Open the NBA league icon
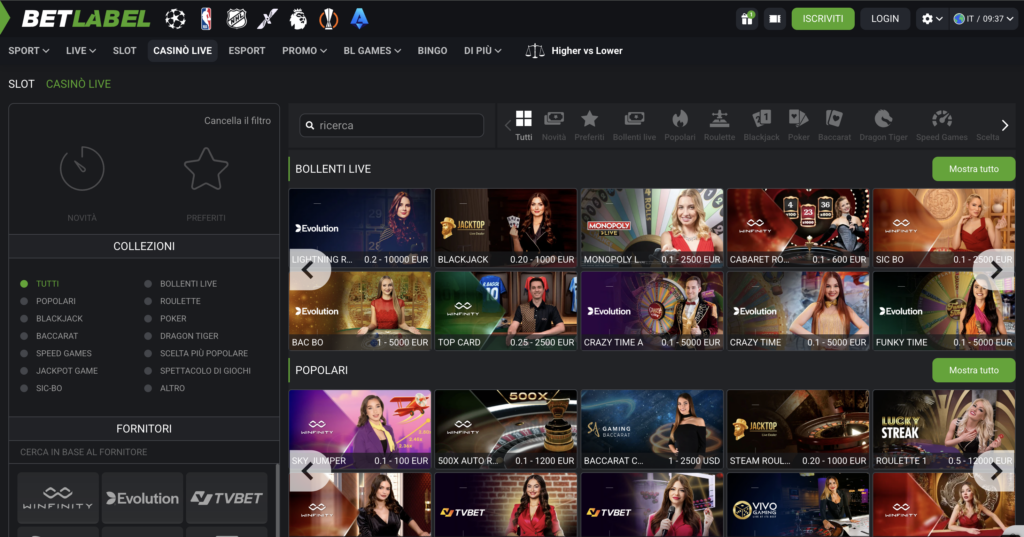The image size is (1024, 537). click(206, 19)
